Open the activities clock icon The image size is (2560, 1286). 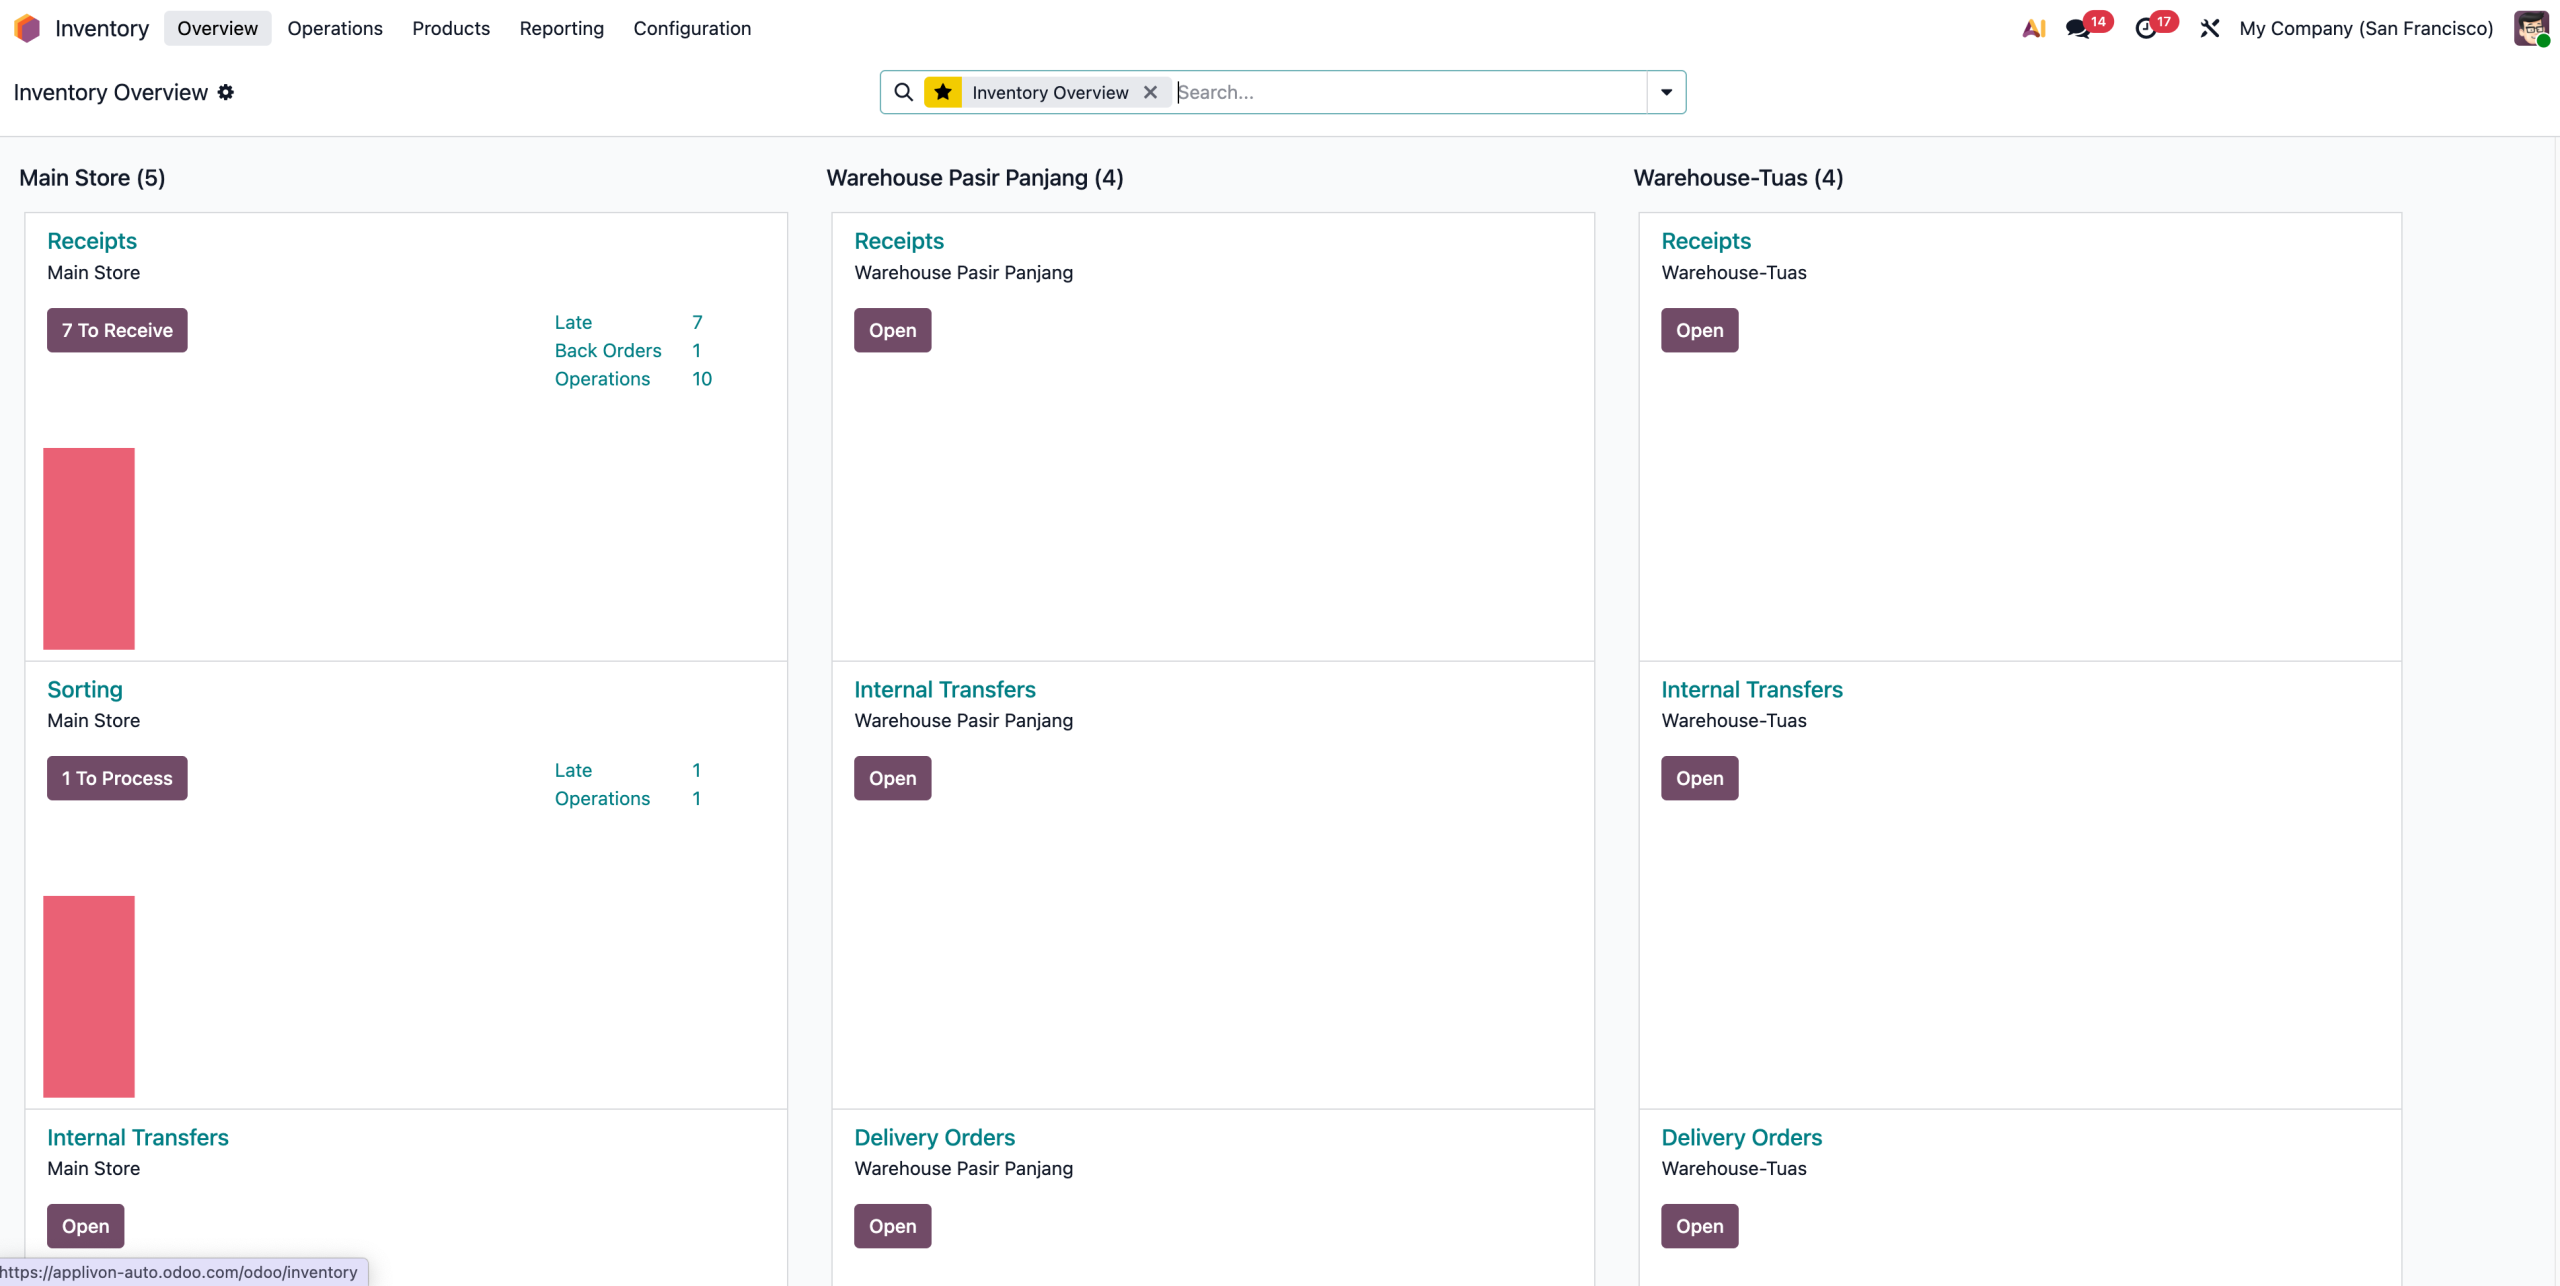pyautogui.click(x=2145, y=29)
